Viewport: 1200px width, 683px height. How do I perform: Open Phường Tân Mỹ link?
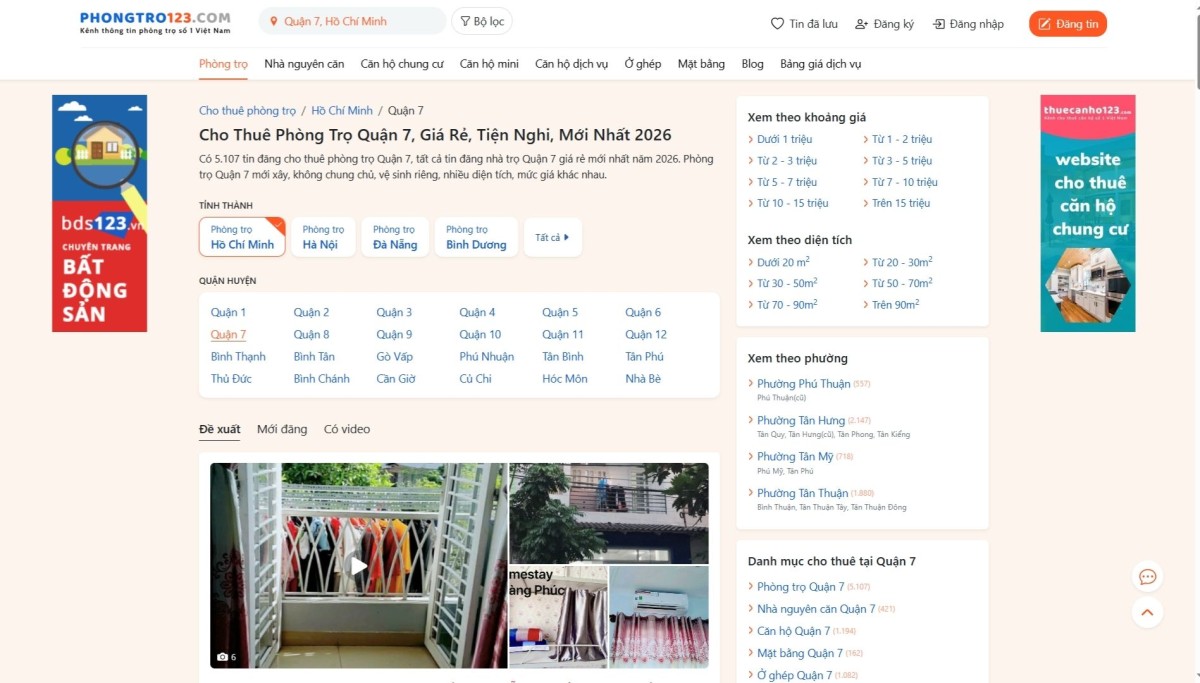click(x=795, y=456)
